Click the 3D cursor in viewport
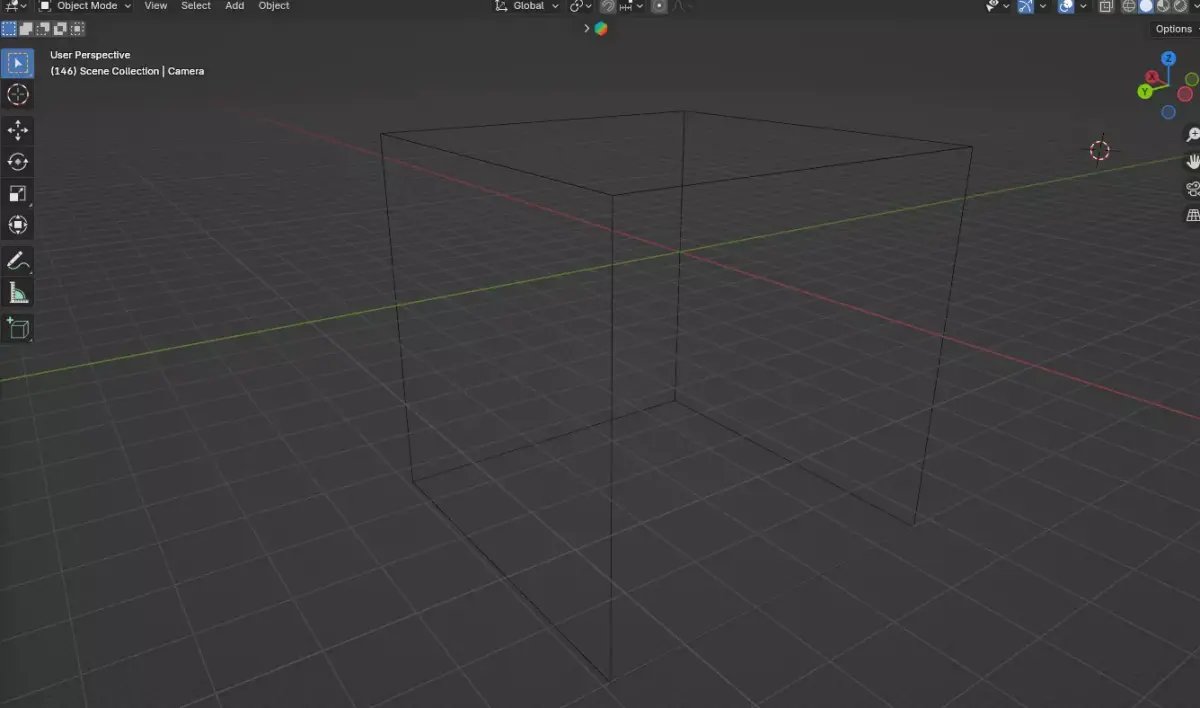This screenshot has height=708, width=1200. click(1100, 150)
